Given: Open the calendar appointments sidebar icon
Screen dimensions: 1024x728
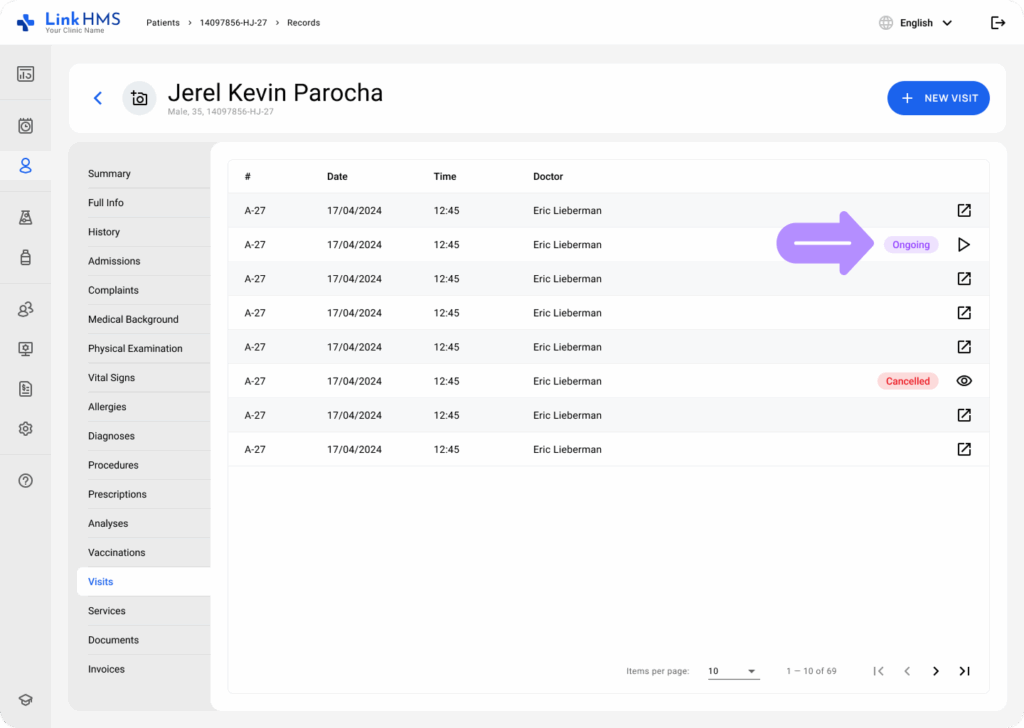Looking at the screenshot, I should [26, 126].
